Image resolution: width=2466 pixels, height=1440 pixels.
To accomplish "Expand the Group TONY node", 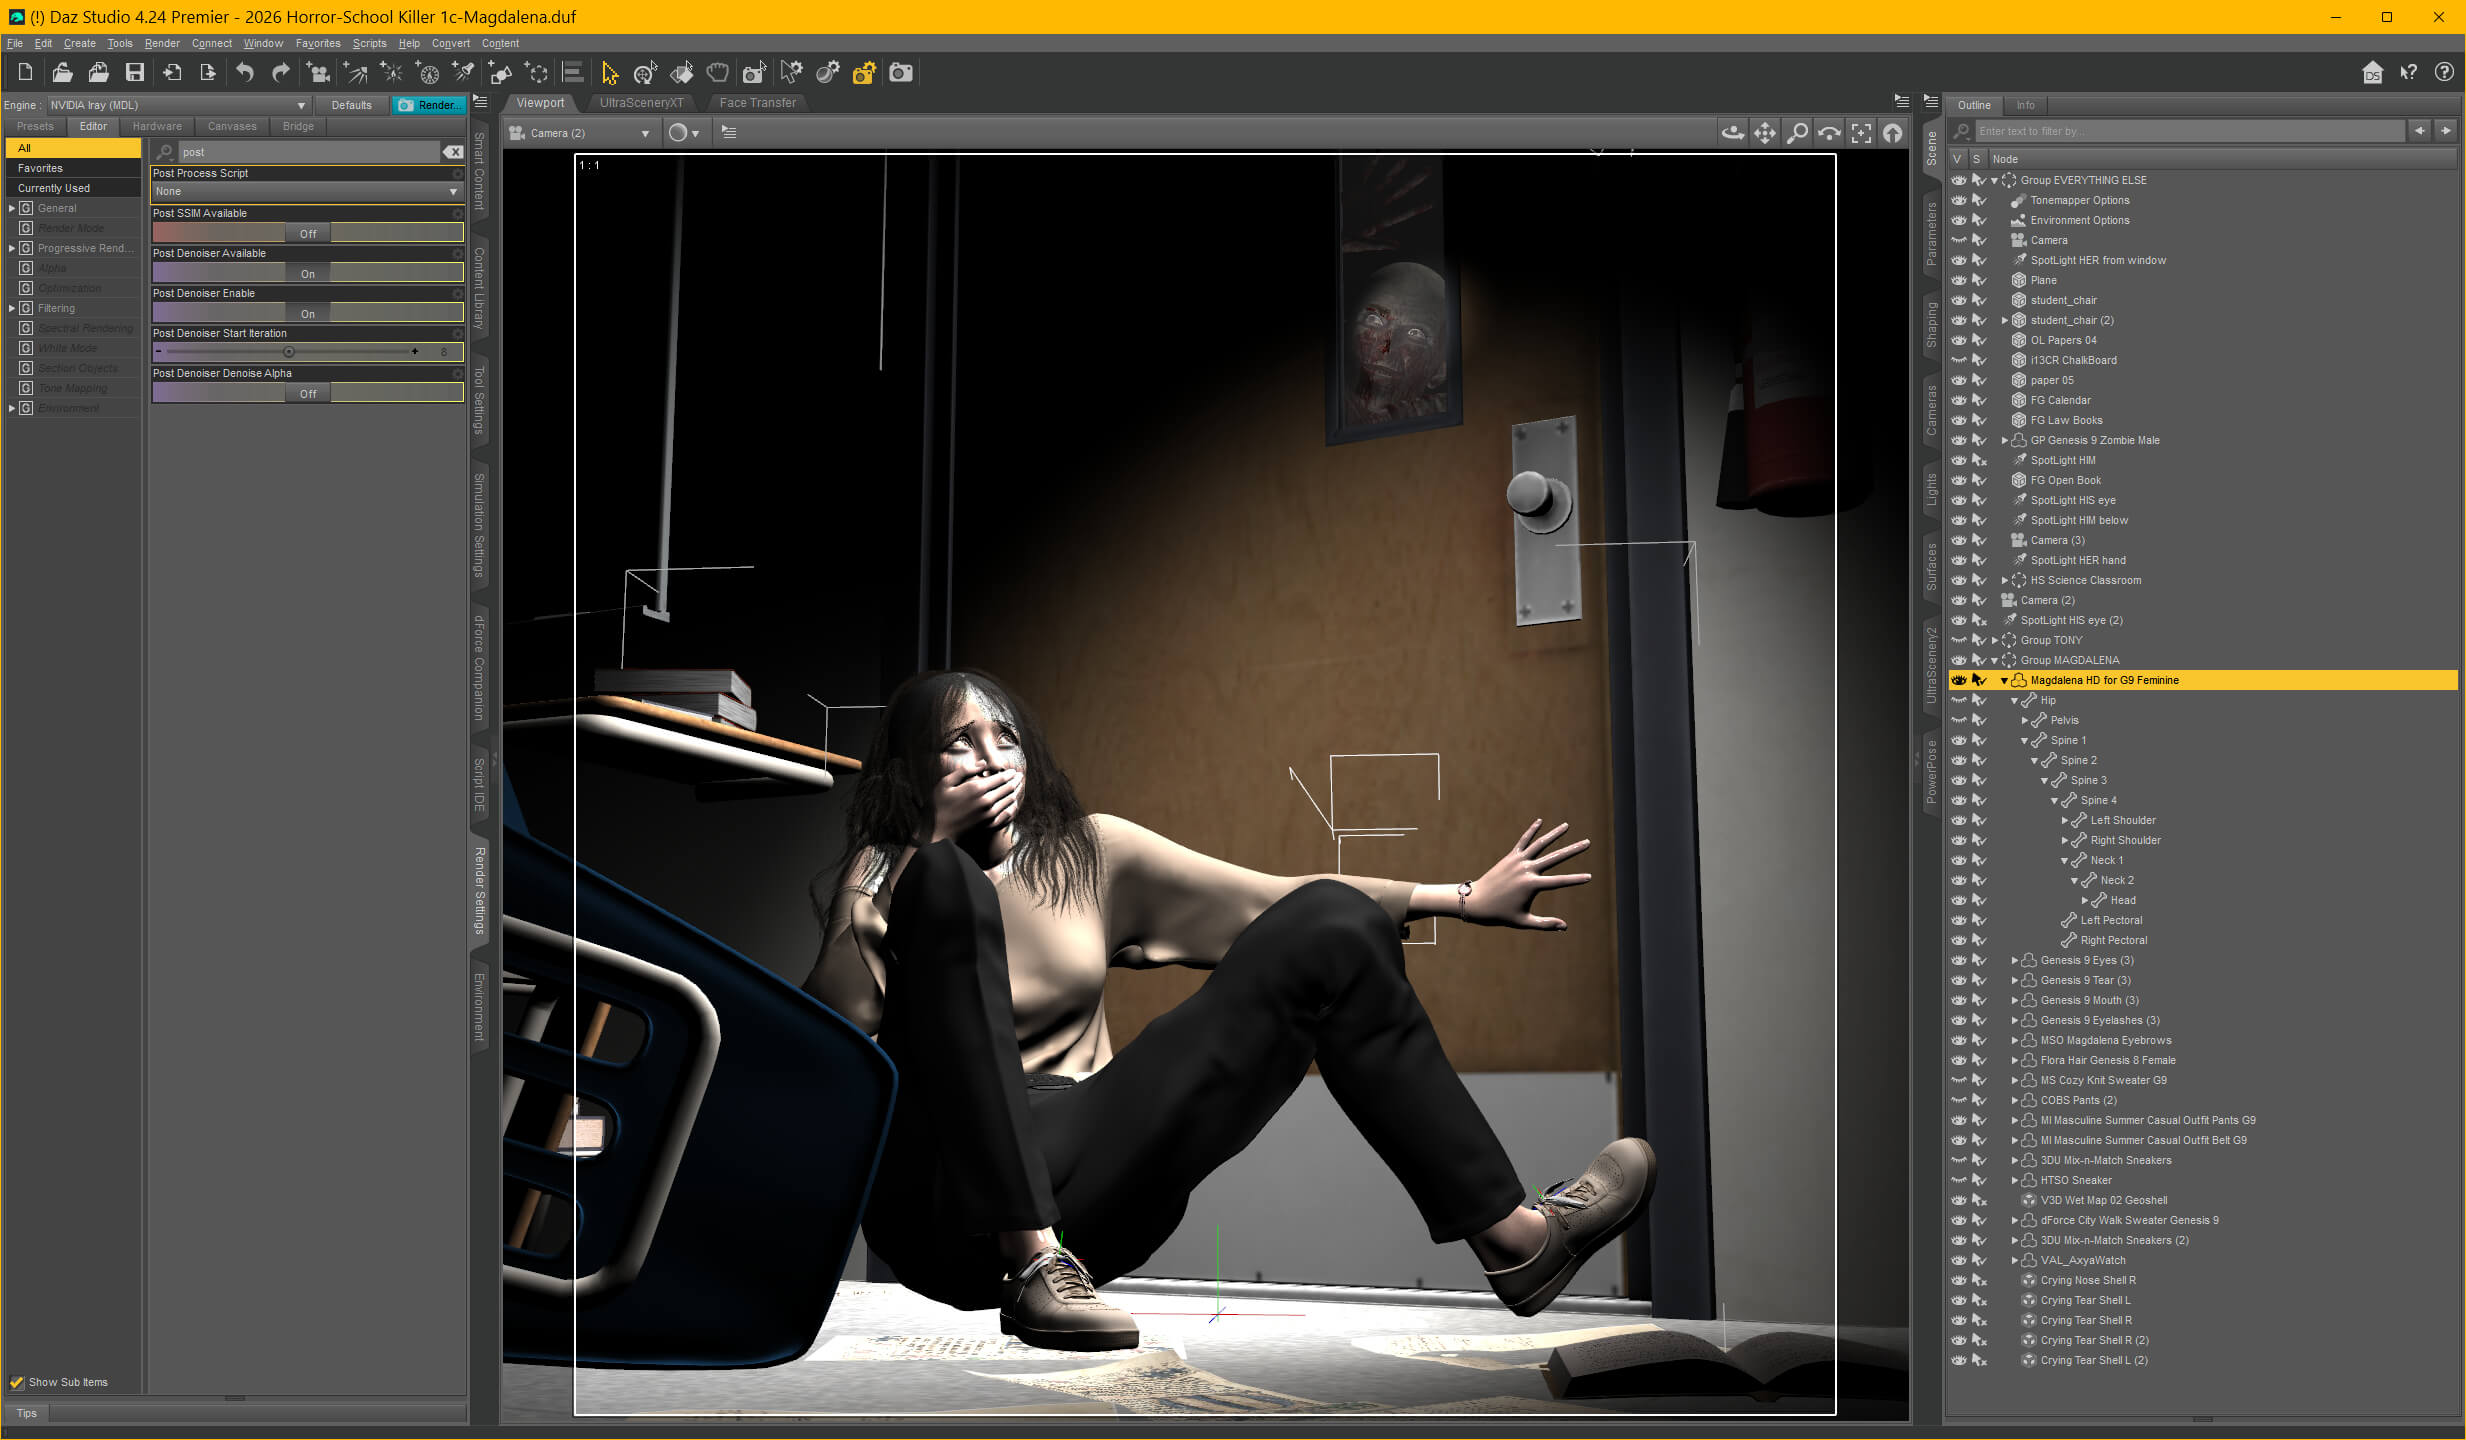I will point(1994,640).
